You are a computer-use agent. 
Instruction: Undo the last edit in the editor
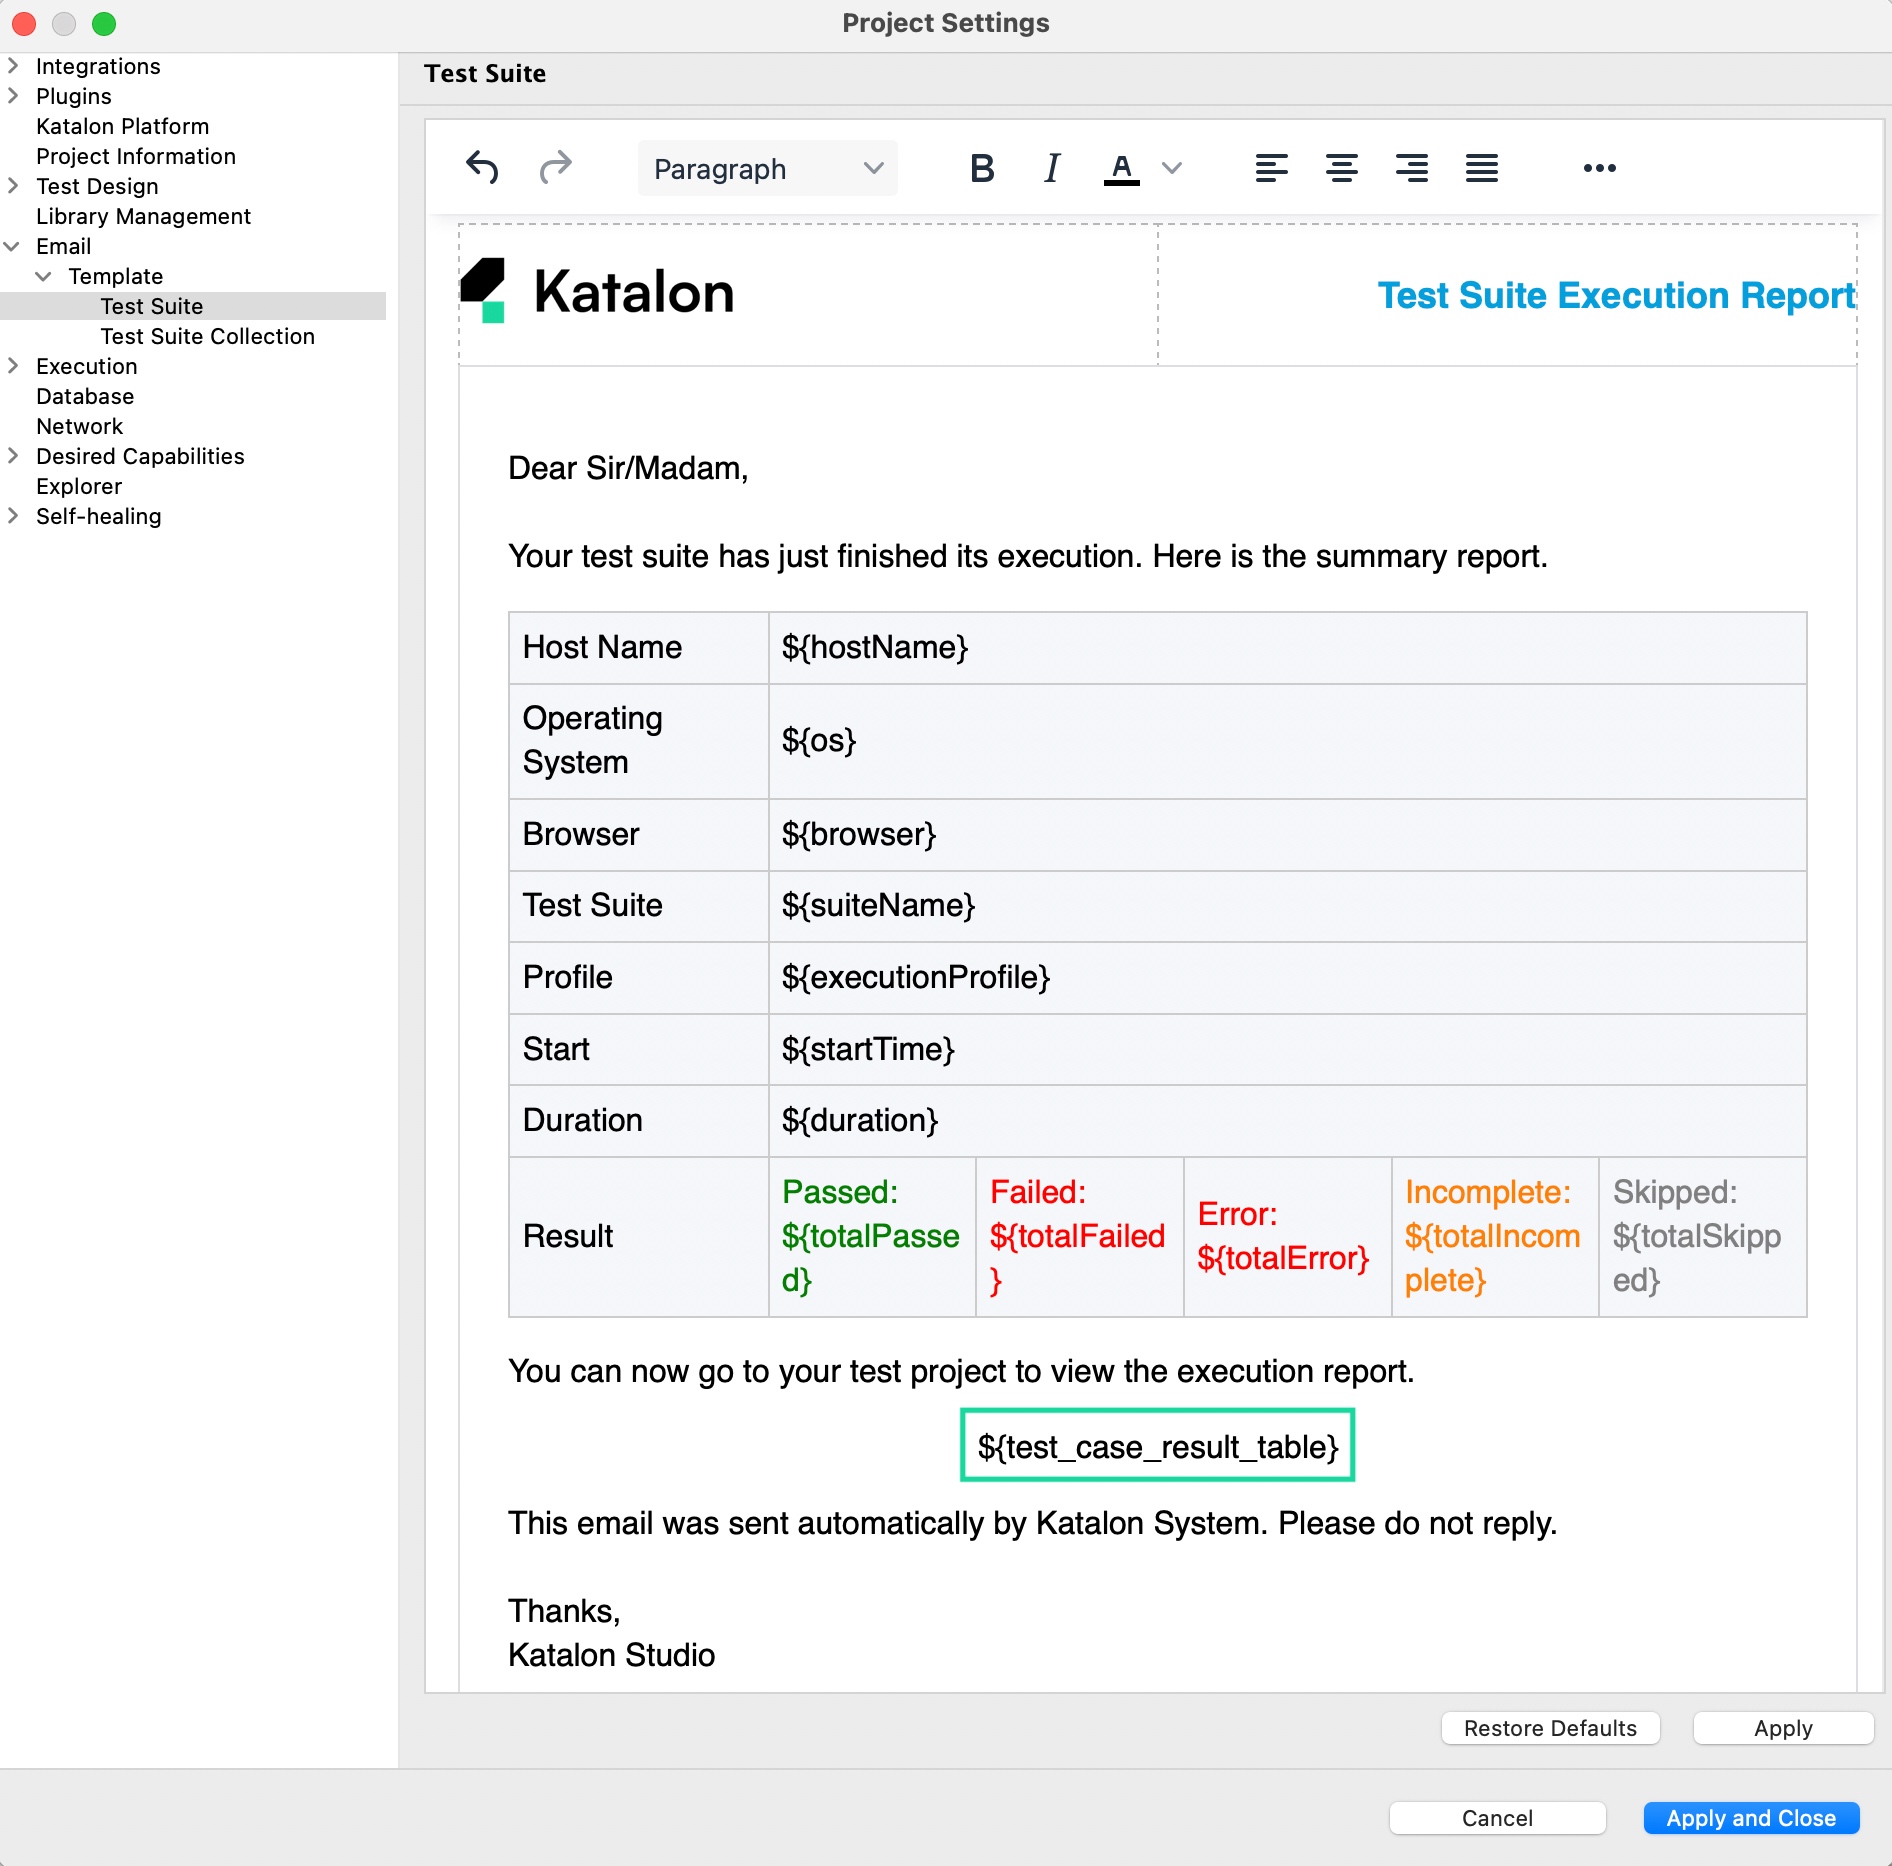[x=482, y=167]
